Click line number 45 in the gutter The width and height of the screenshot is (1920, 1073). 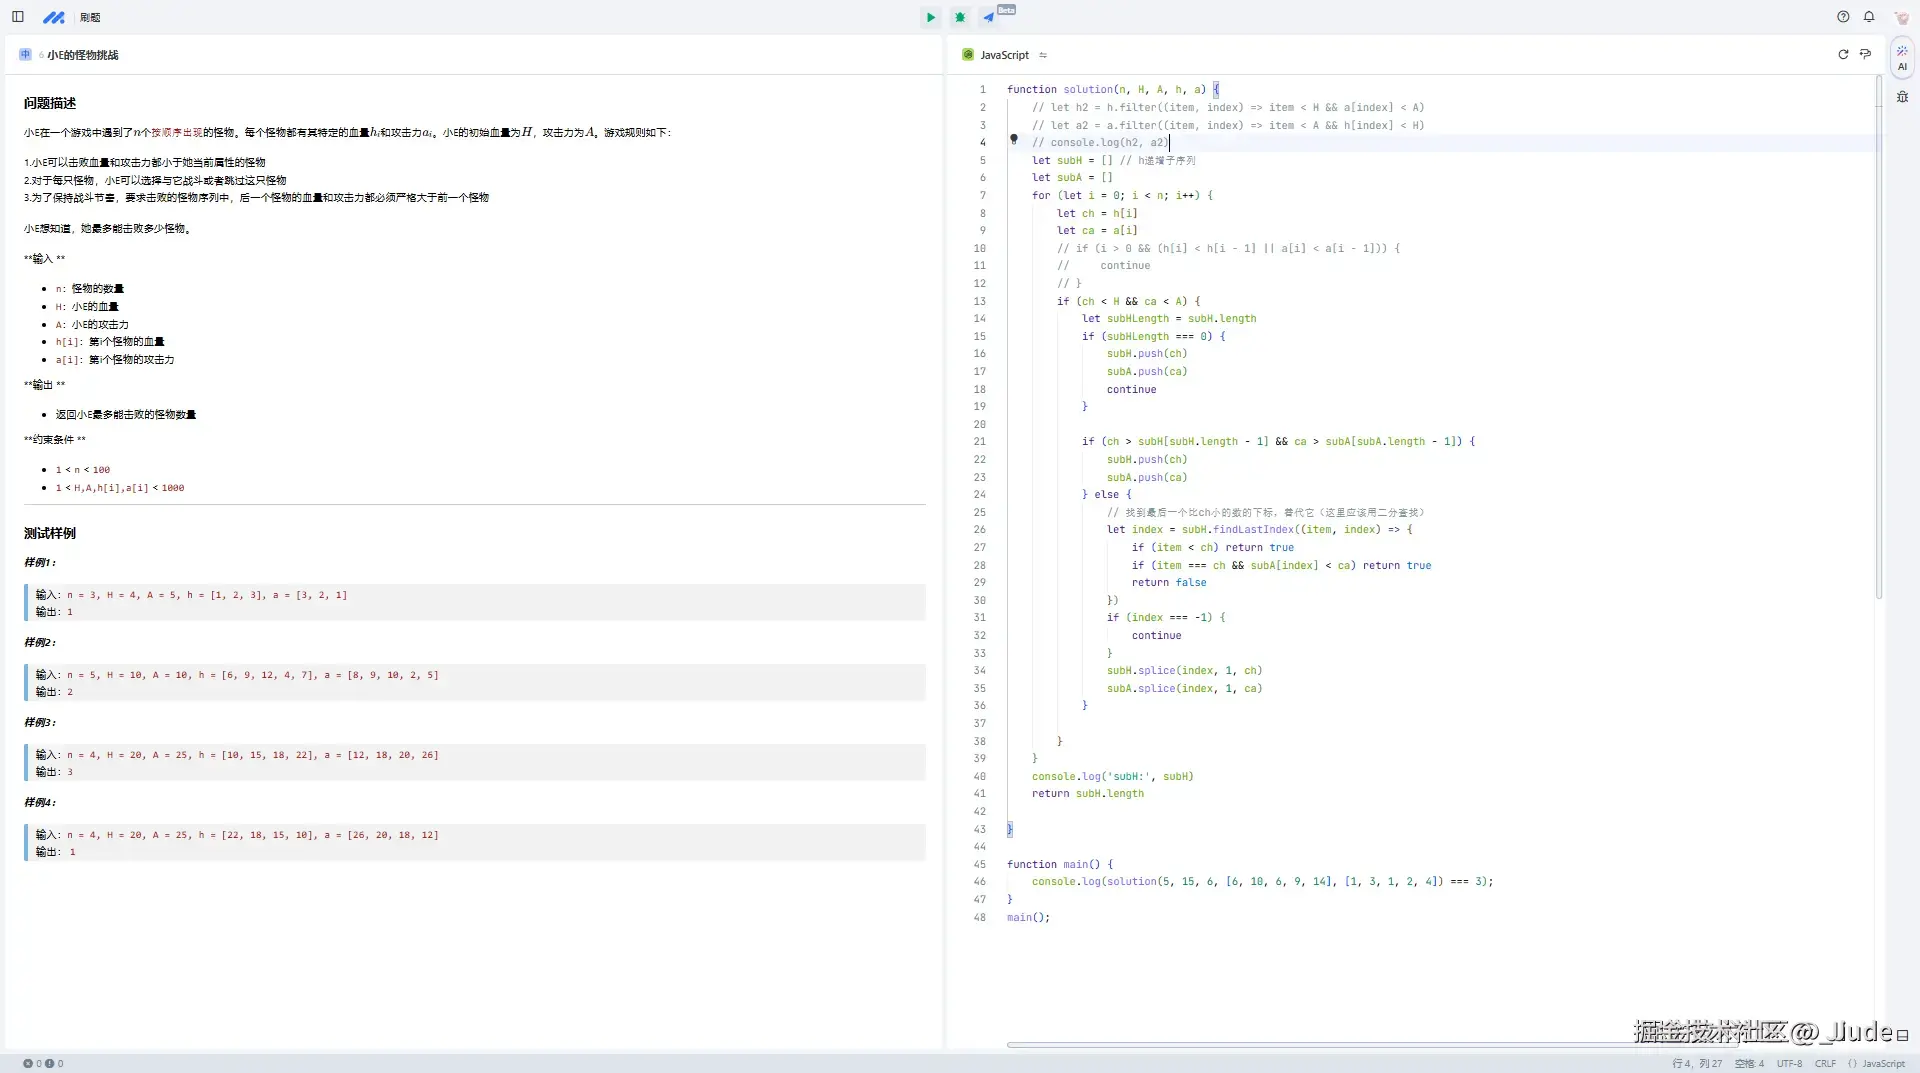pos(980,864)
